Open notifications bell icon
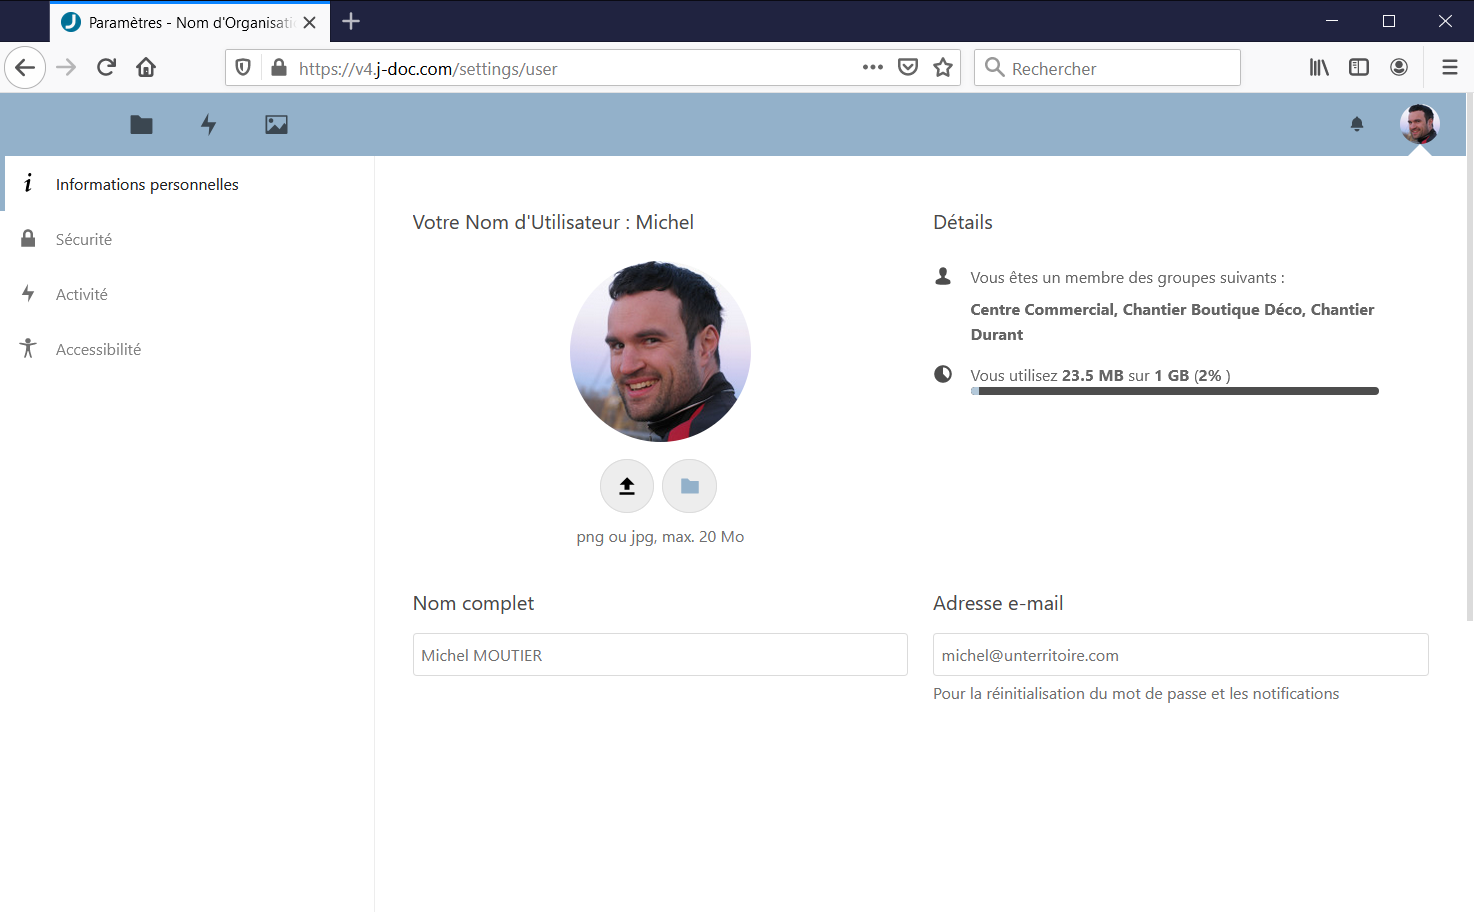This screenshot has width=1474, height=912. click(1357, 124)
